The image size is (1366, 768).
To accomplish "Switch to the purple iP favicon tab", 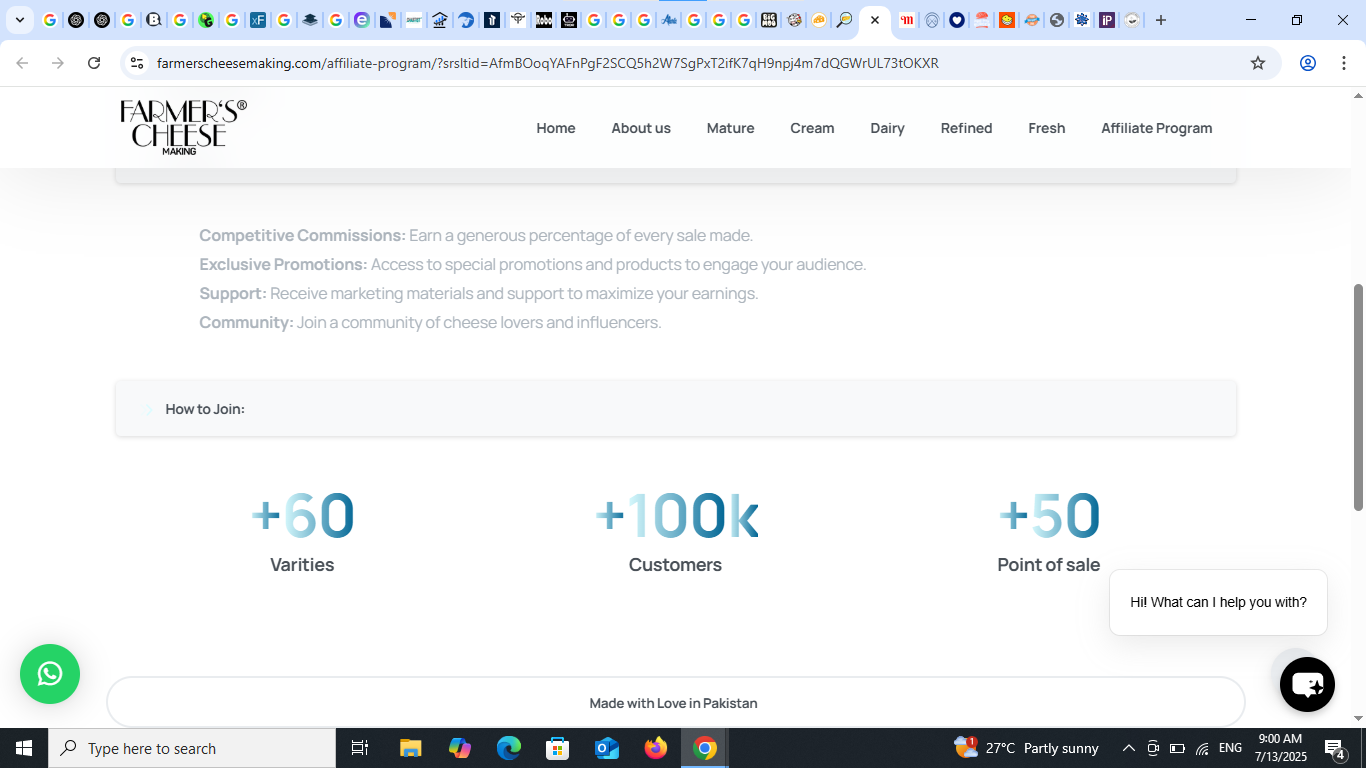I will pyautogui.click(x=1107, y=20).
